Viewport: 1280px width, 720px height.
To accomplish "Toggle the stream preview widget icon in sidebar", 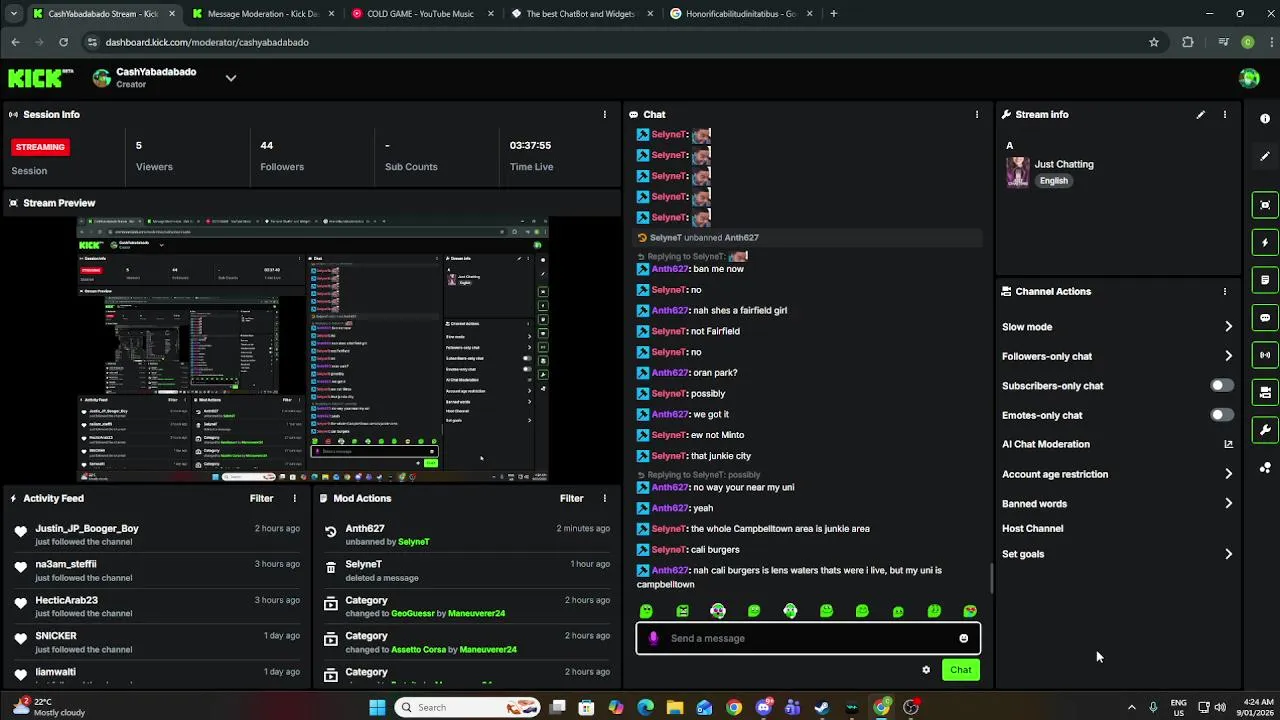I will click(x=1265, y=205).
